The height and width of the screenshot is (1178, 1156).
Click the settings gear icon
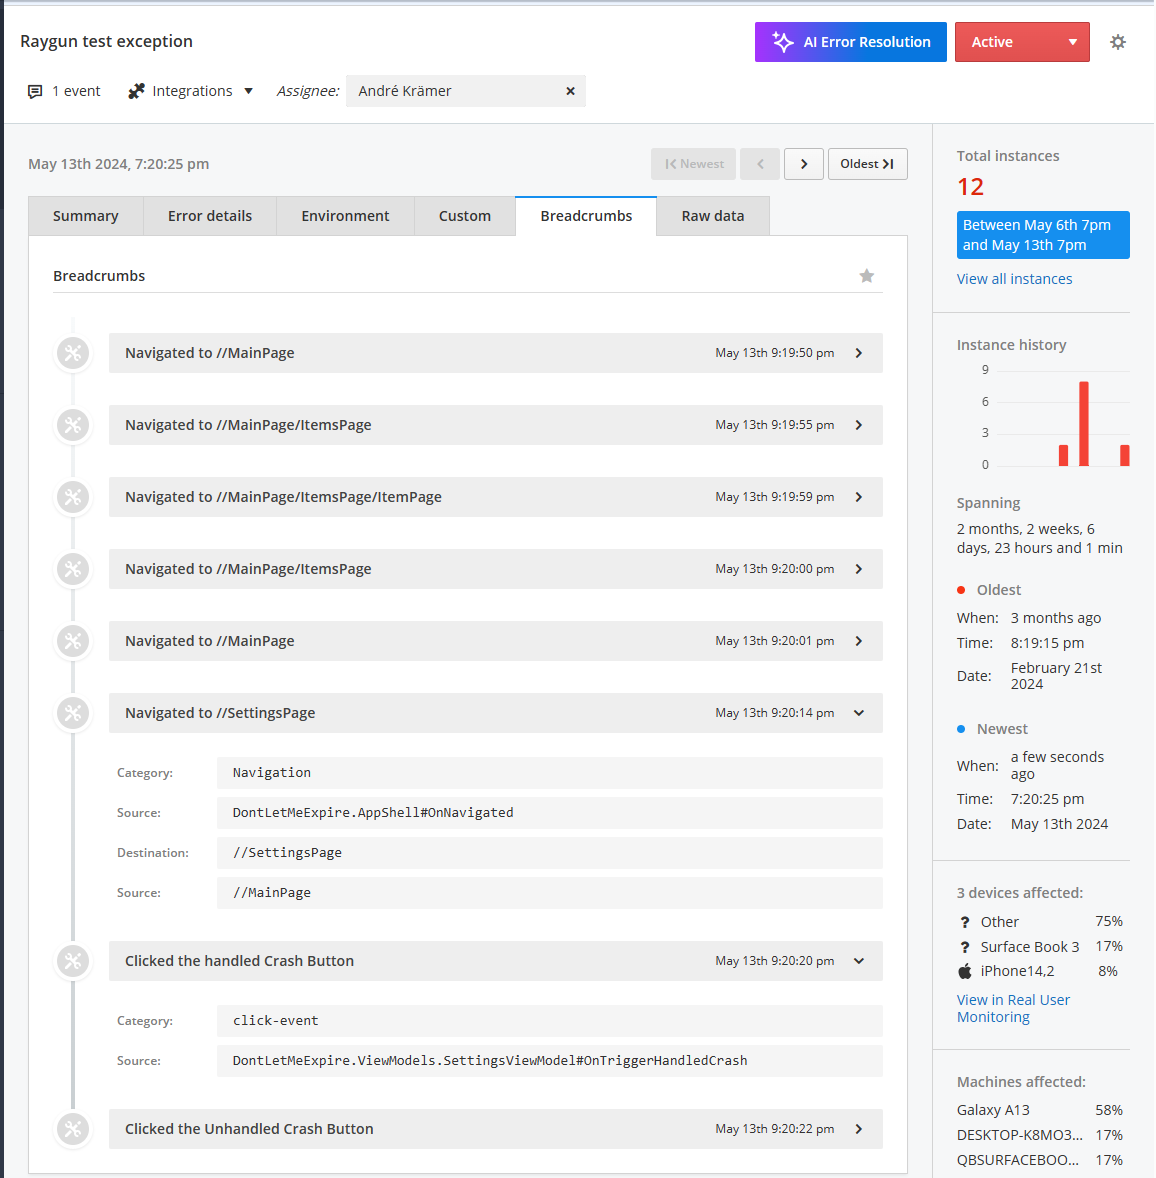(x=1118, y=42)
